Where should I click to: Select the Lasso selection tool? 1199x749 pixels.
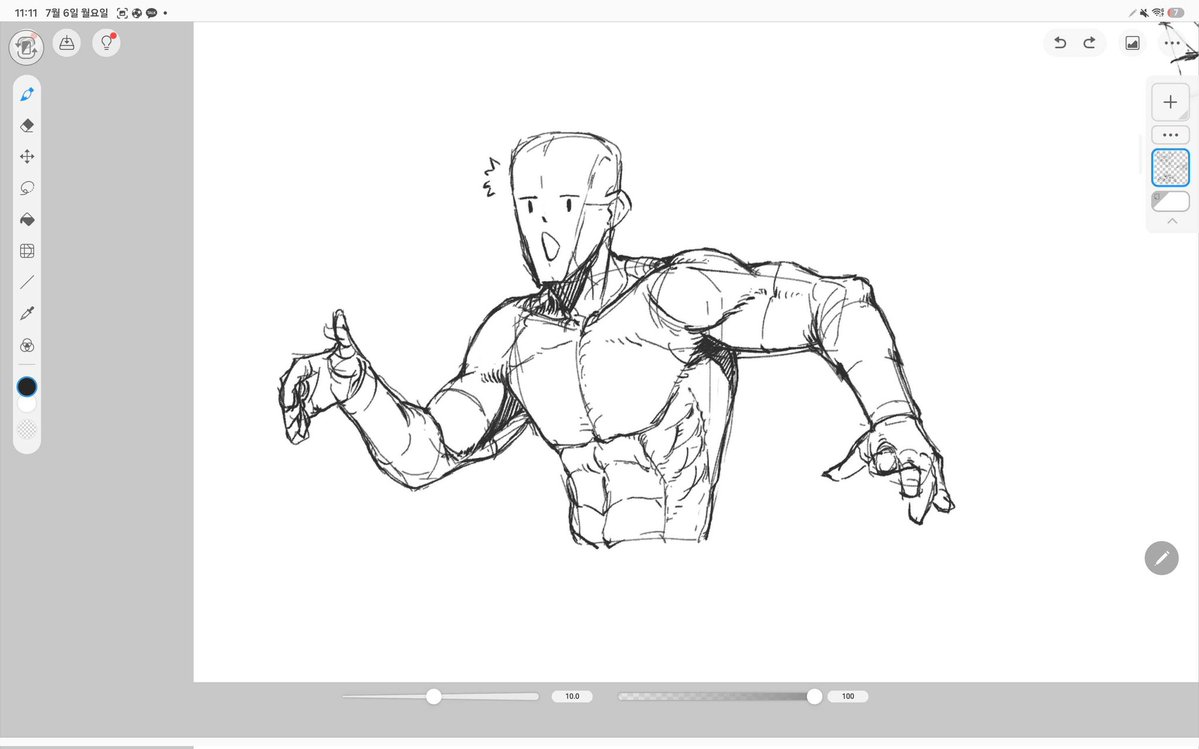click(x=27, y=188)
